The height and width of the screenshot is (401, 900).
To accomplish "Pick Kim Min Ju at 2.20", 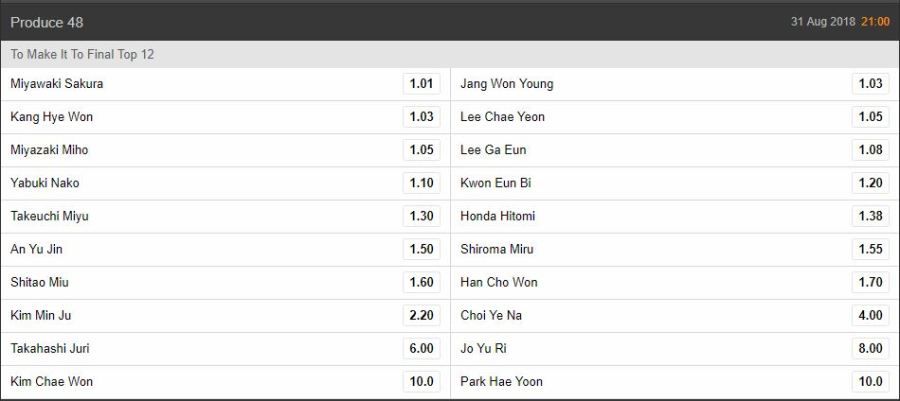I will [x=421, y=315].
